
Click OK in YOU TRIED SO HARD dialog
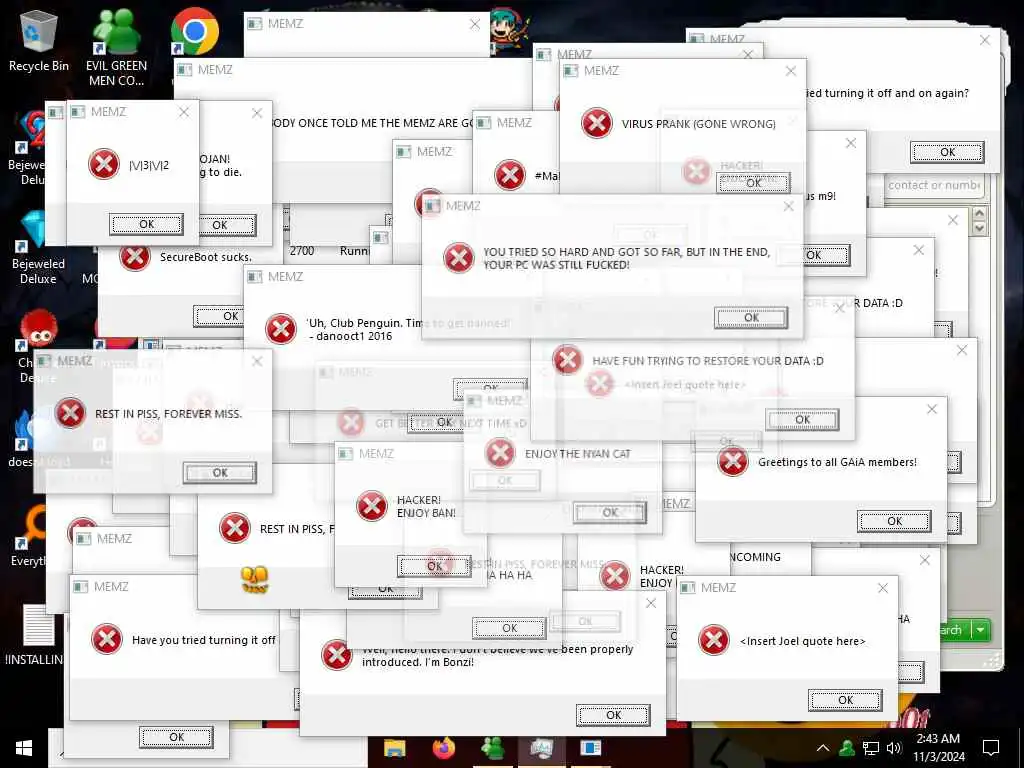(x=751, y=317)
